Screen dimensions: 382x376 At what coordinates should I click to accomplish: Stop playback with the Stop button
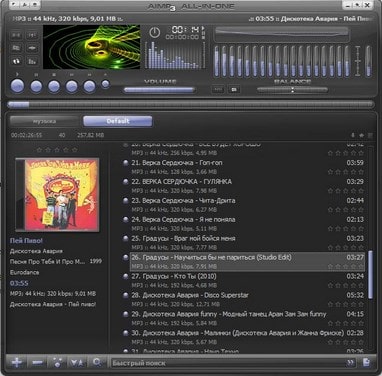[54, 86]
